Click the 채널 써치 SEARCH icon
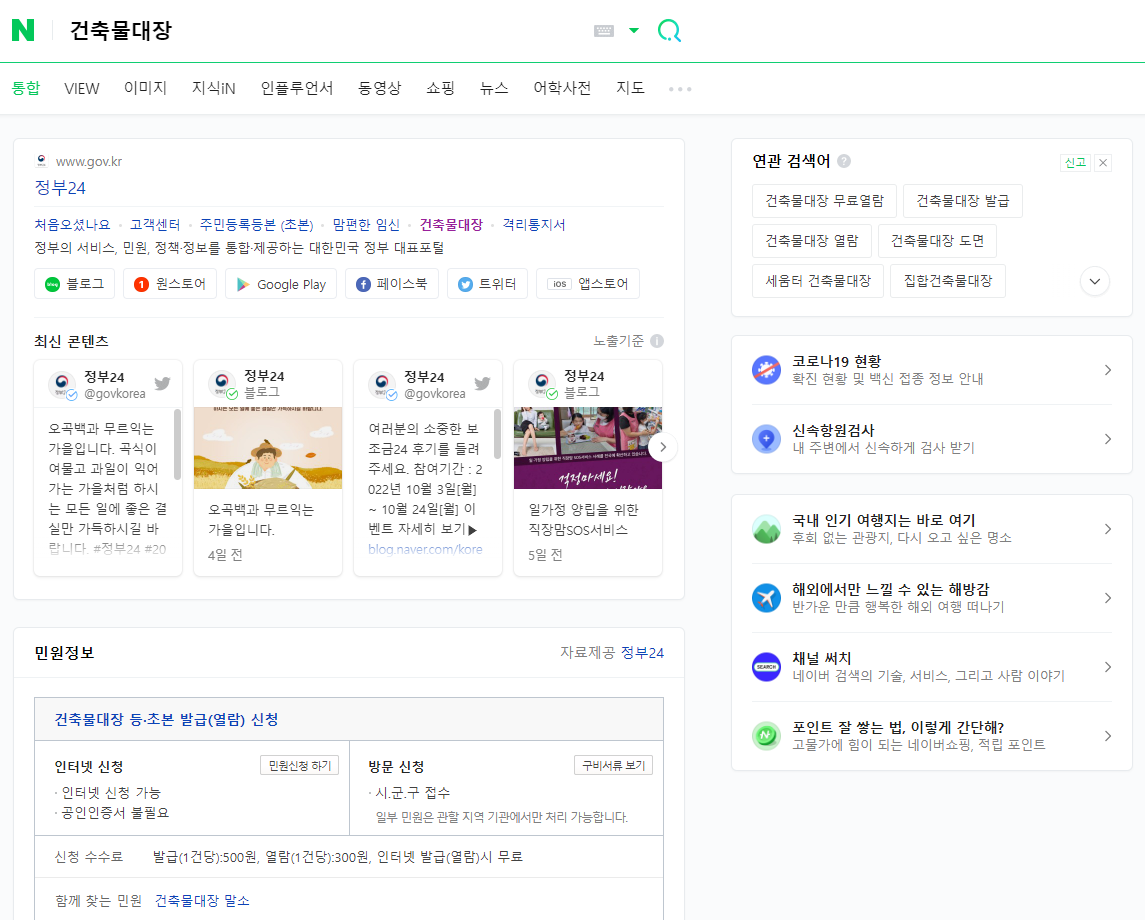Screen dimensions: 1145x920 766,667
